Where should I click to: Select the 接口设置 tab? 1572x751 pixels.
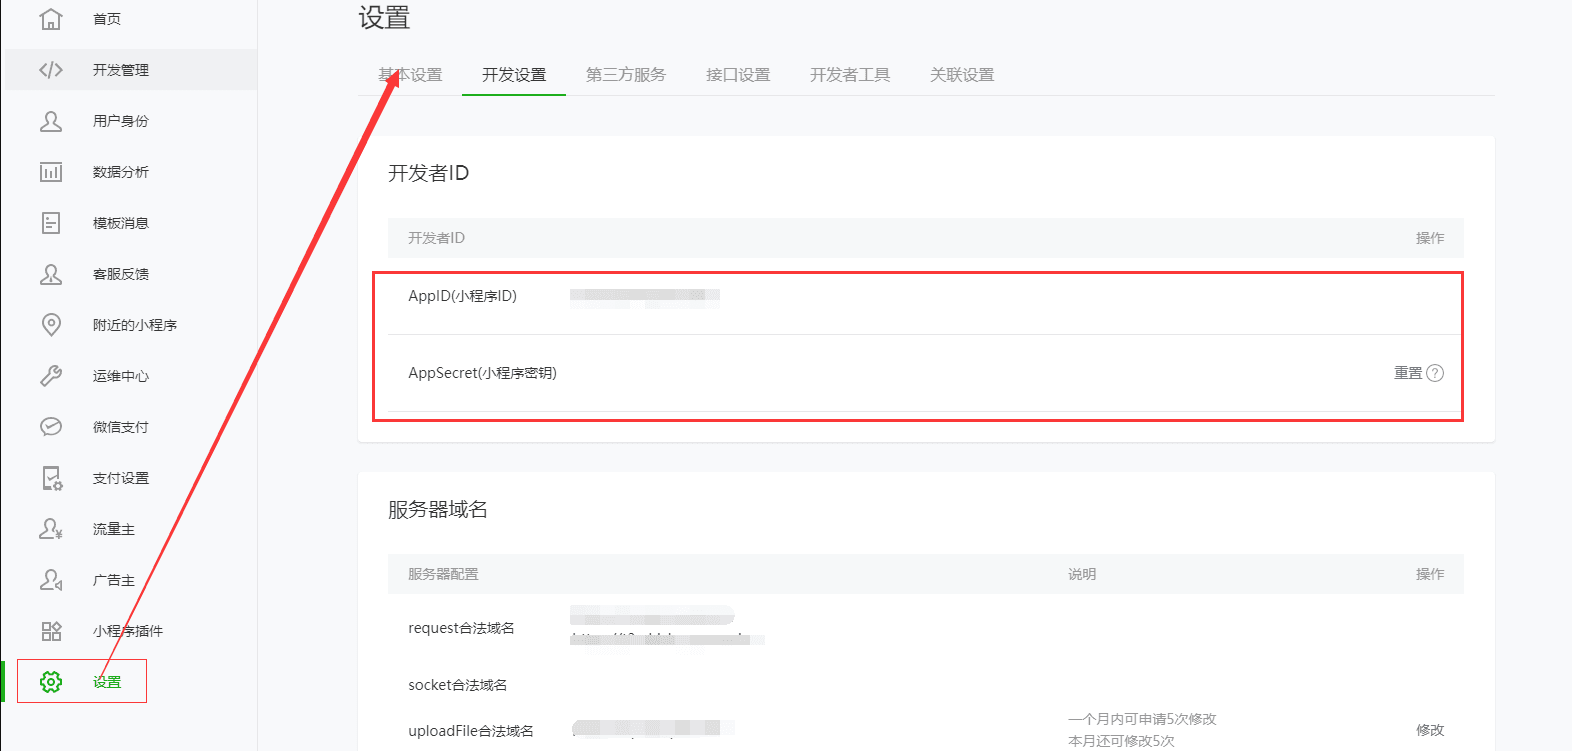point(738,75)
